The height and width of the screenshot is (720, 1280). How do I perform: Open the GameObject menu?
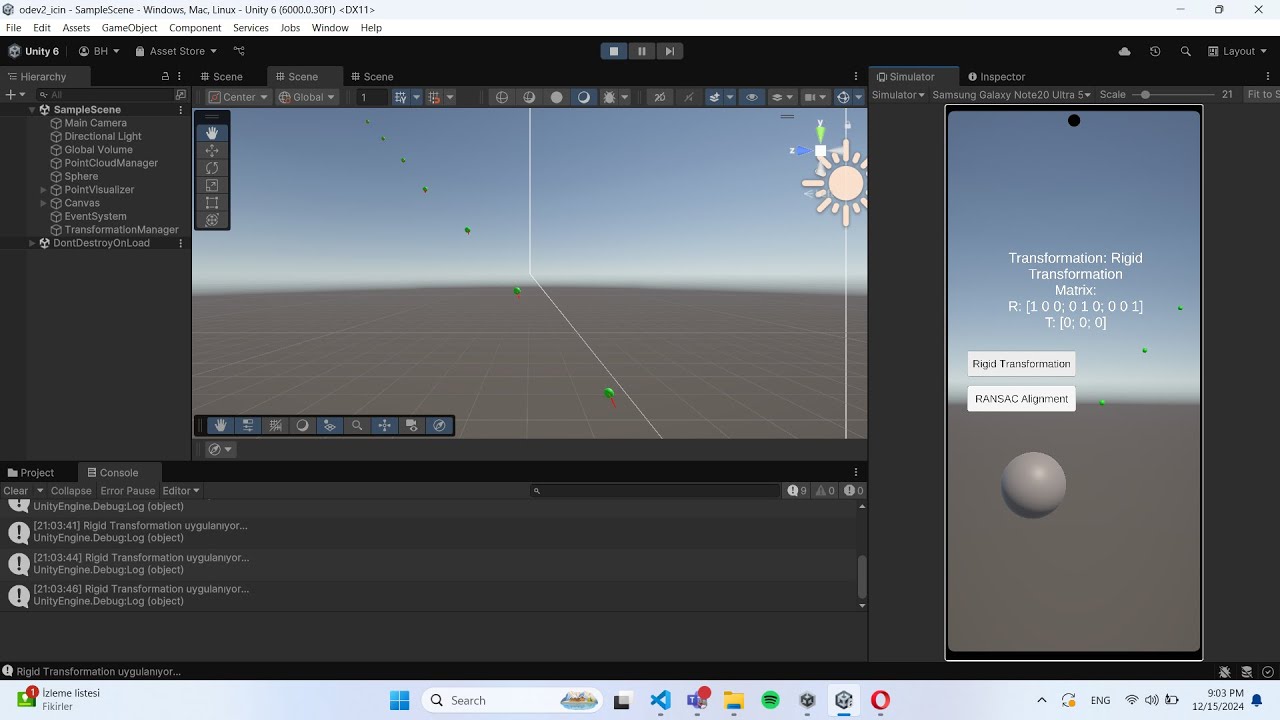(x=129, y=28)
